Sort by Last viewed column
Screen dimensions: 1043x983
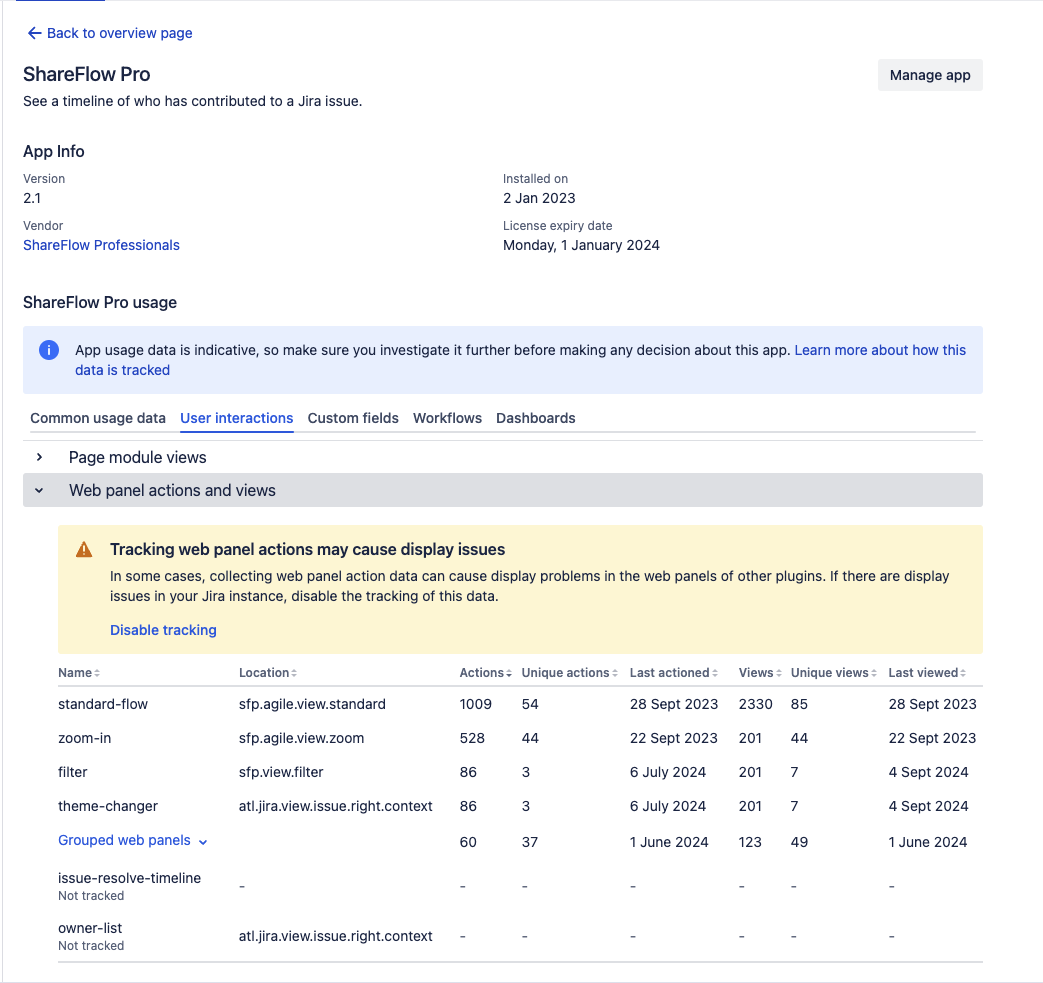click(x=927, y=673)
